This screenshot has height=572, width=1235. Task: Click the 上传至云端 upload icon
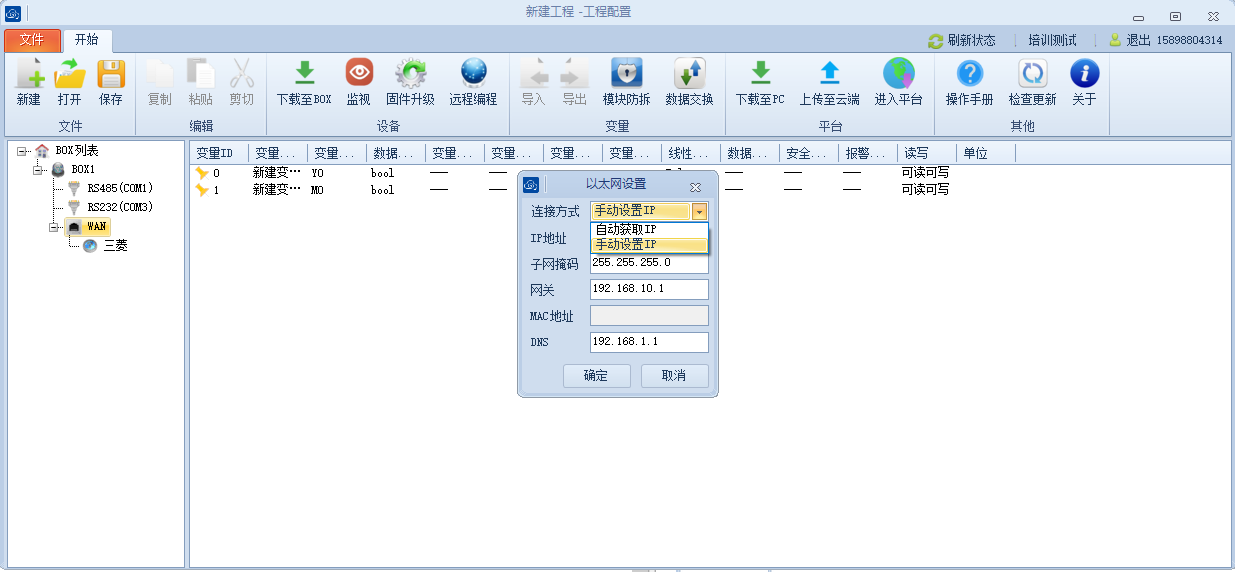pyautogui.click(x=829, y=74)
